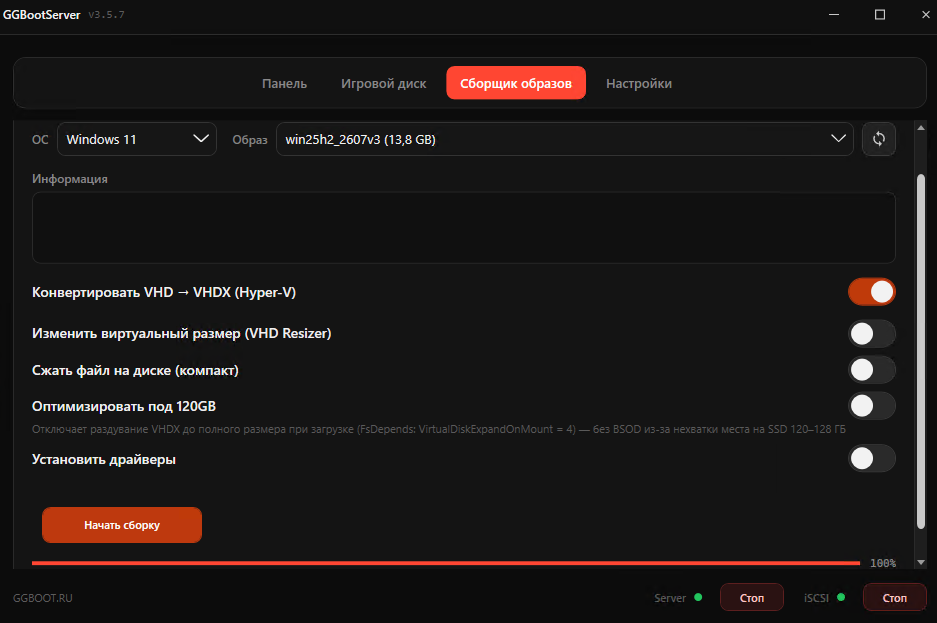Image resolution: width=937 pixels, height=623 pixels.
Task: Go to the 'Настройки' tab
Action: click(639, 84)
